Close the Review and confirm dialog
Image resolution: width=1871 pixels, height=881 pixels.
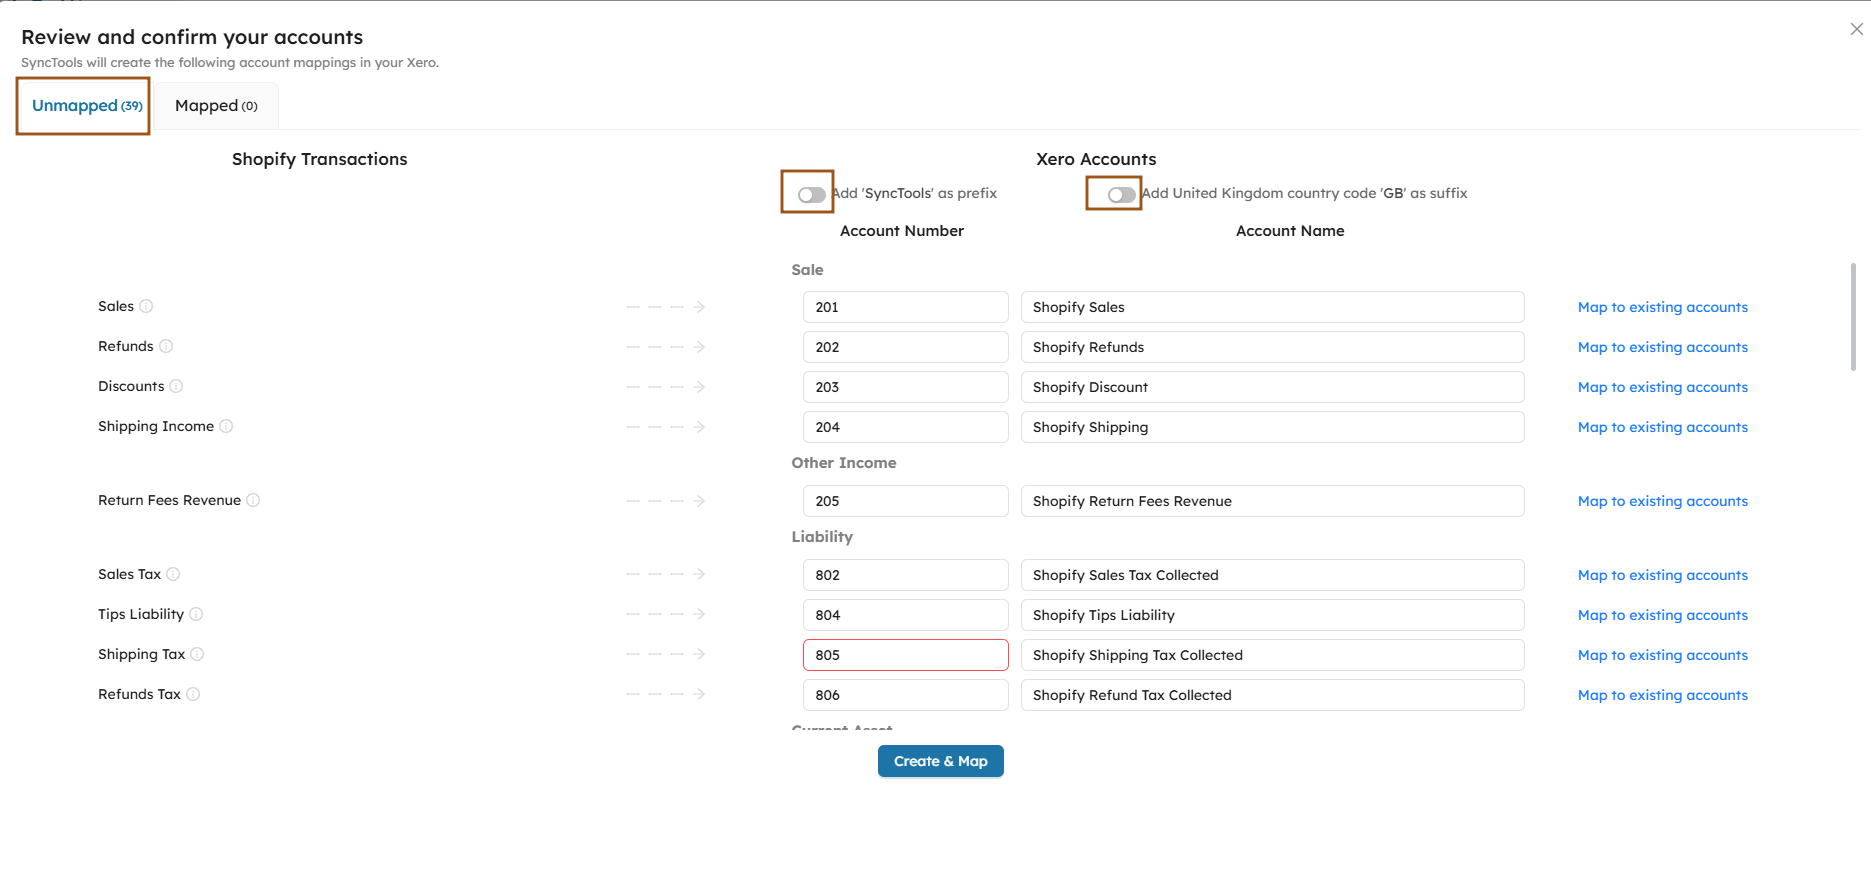coord(1856,29)
